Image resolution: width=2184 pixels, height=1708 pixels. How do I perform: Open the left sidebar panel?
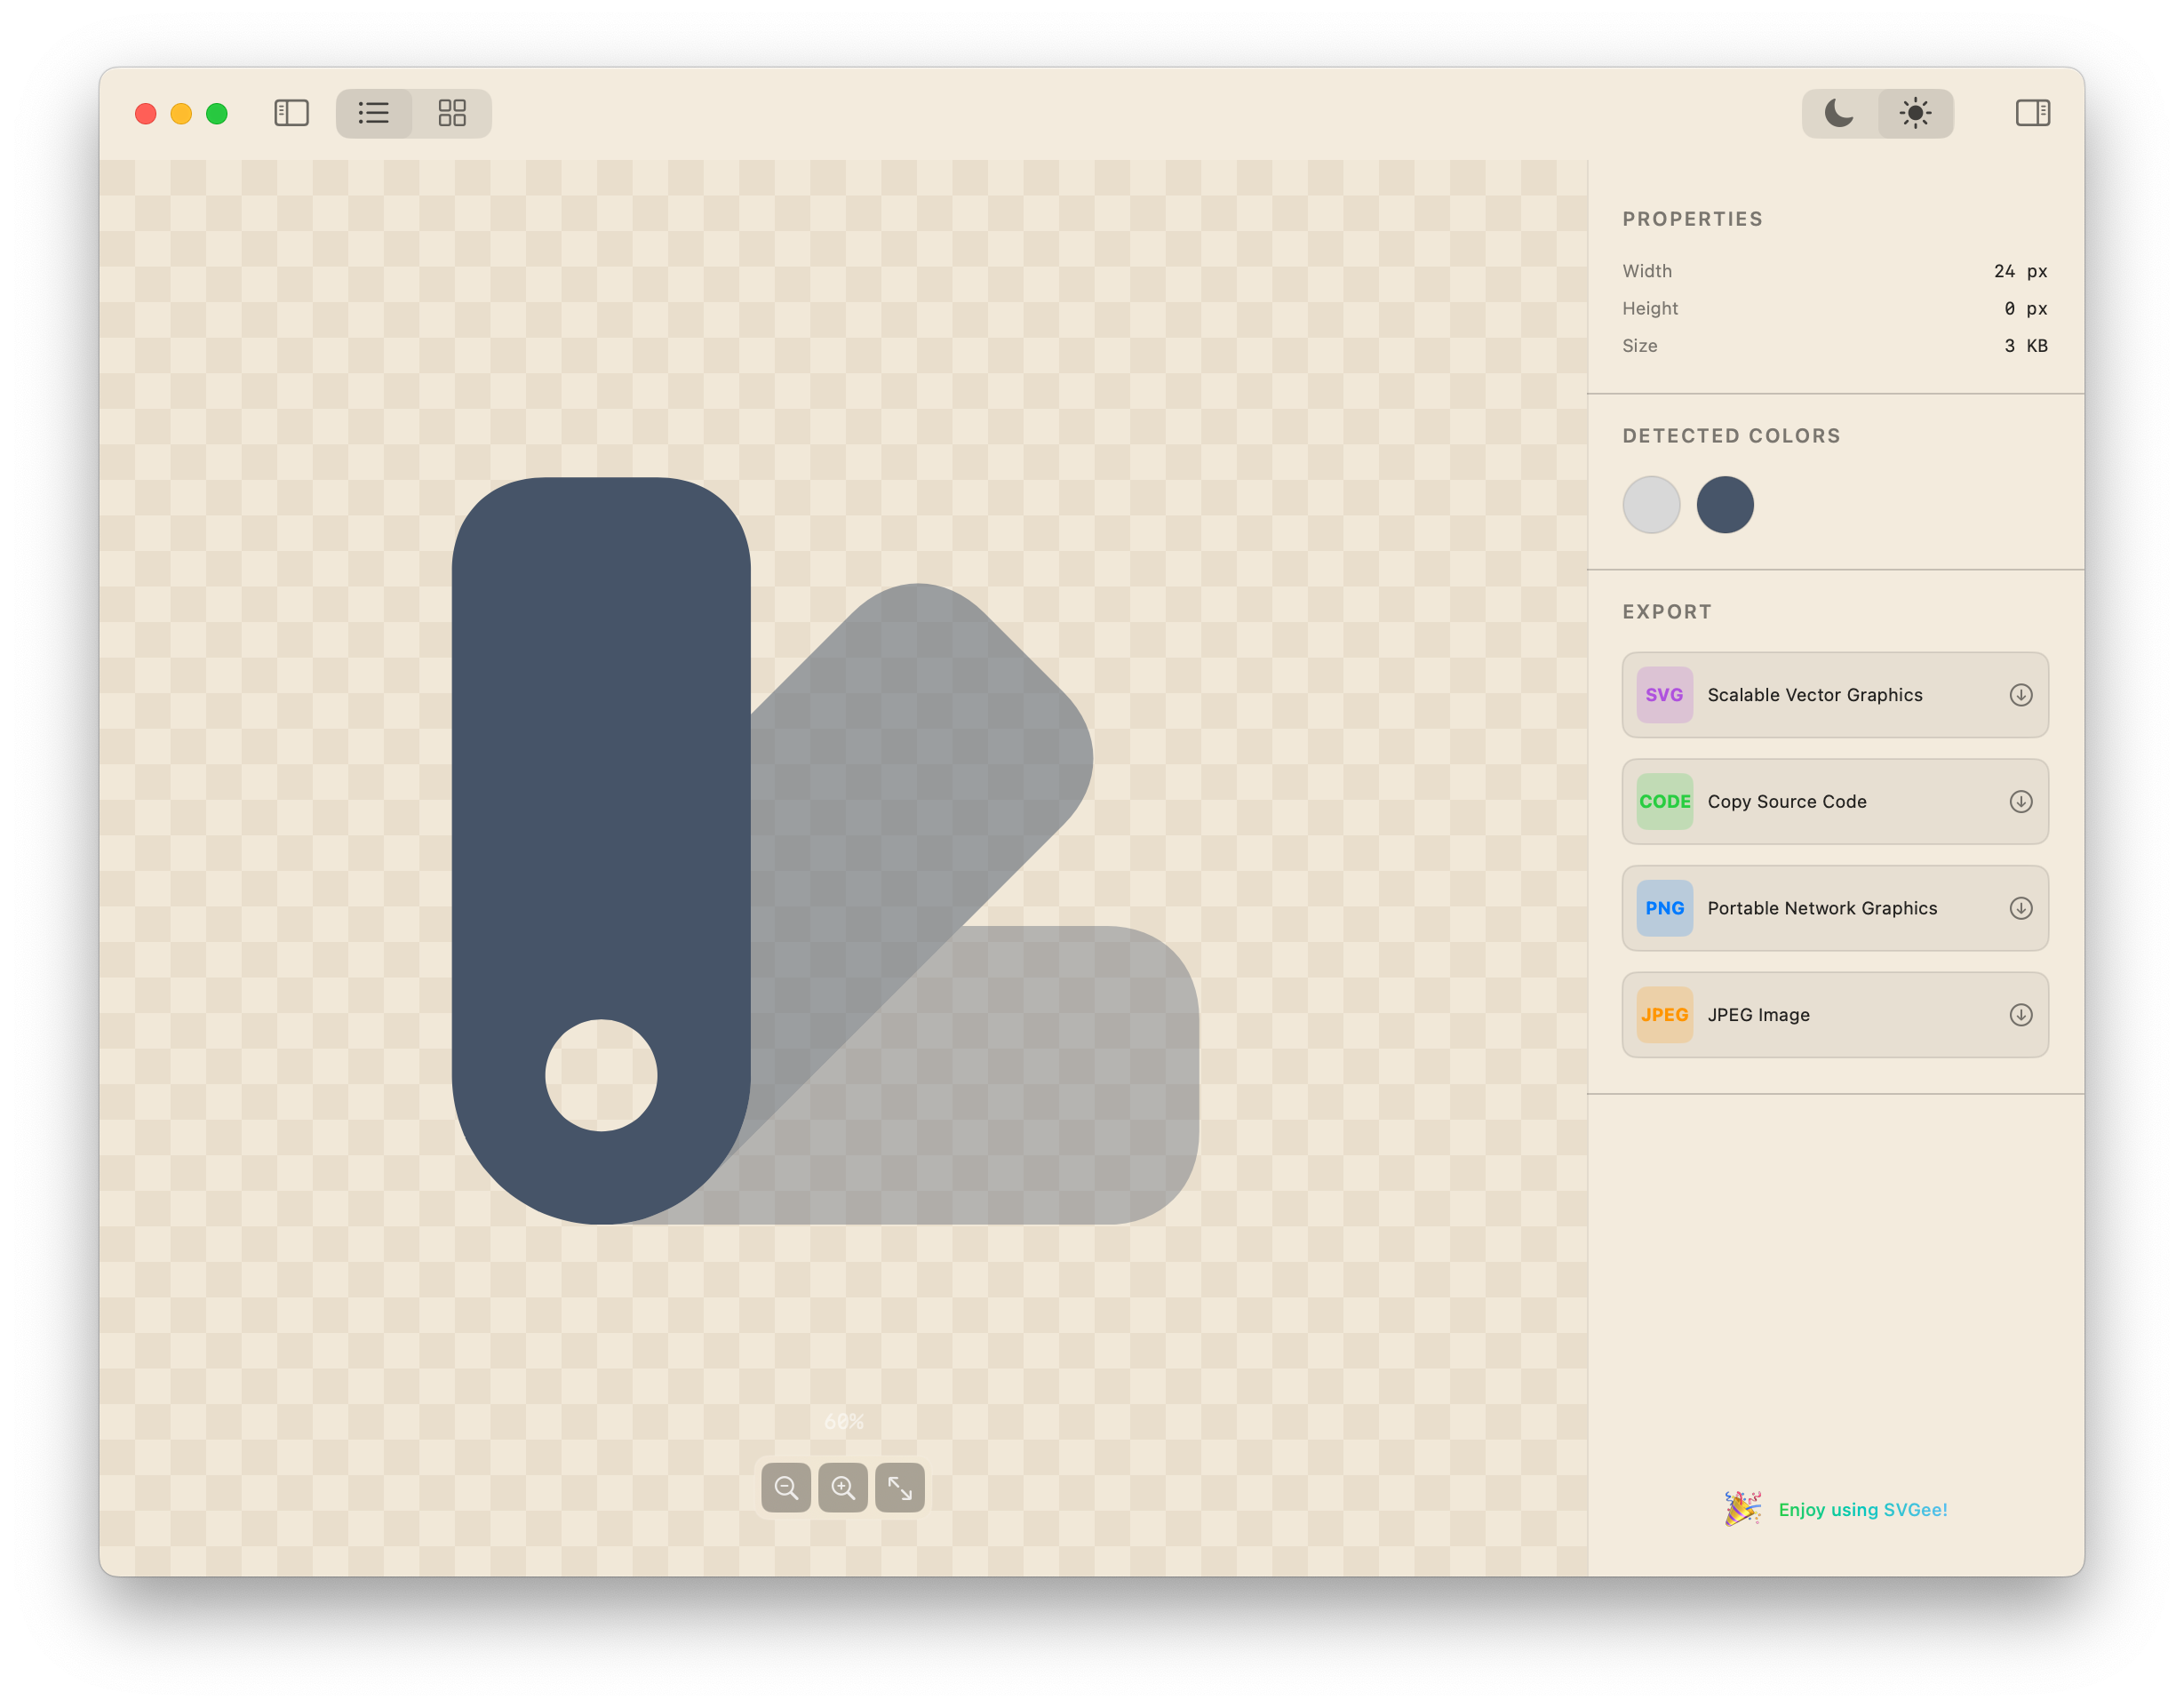[291, 113]
